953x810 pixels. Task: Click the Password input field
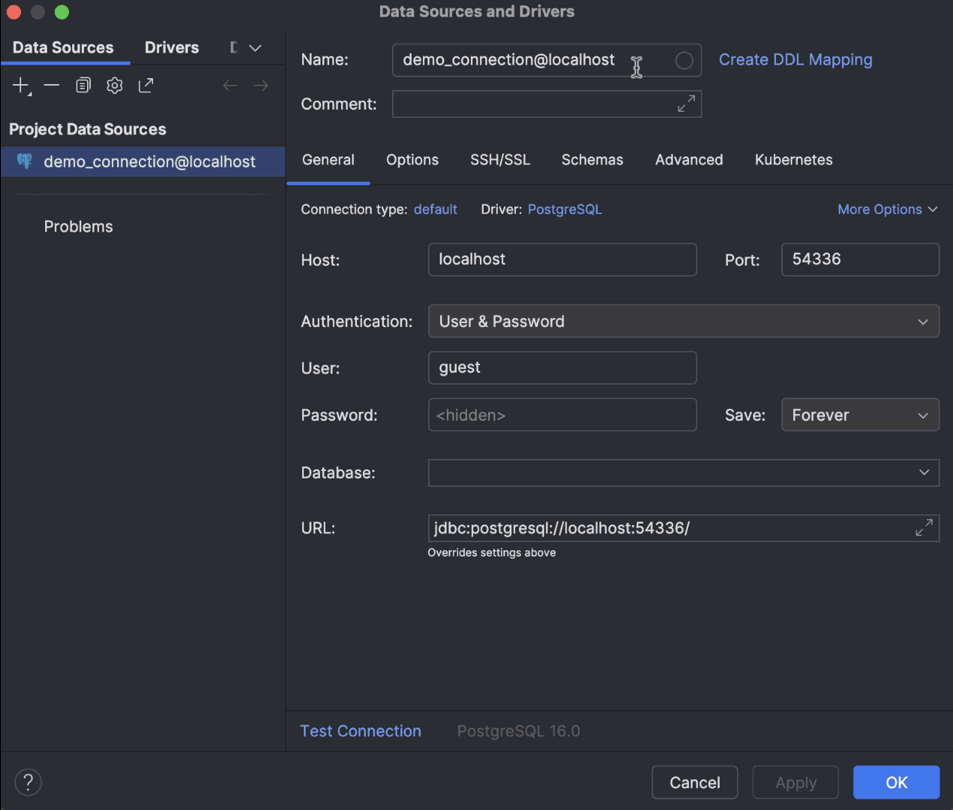[x=562, y=415]
